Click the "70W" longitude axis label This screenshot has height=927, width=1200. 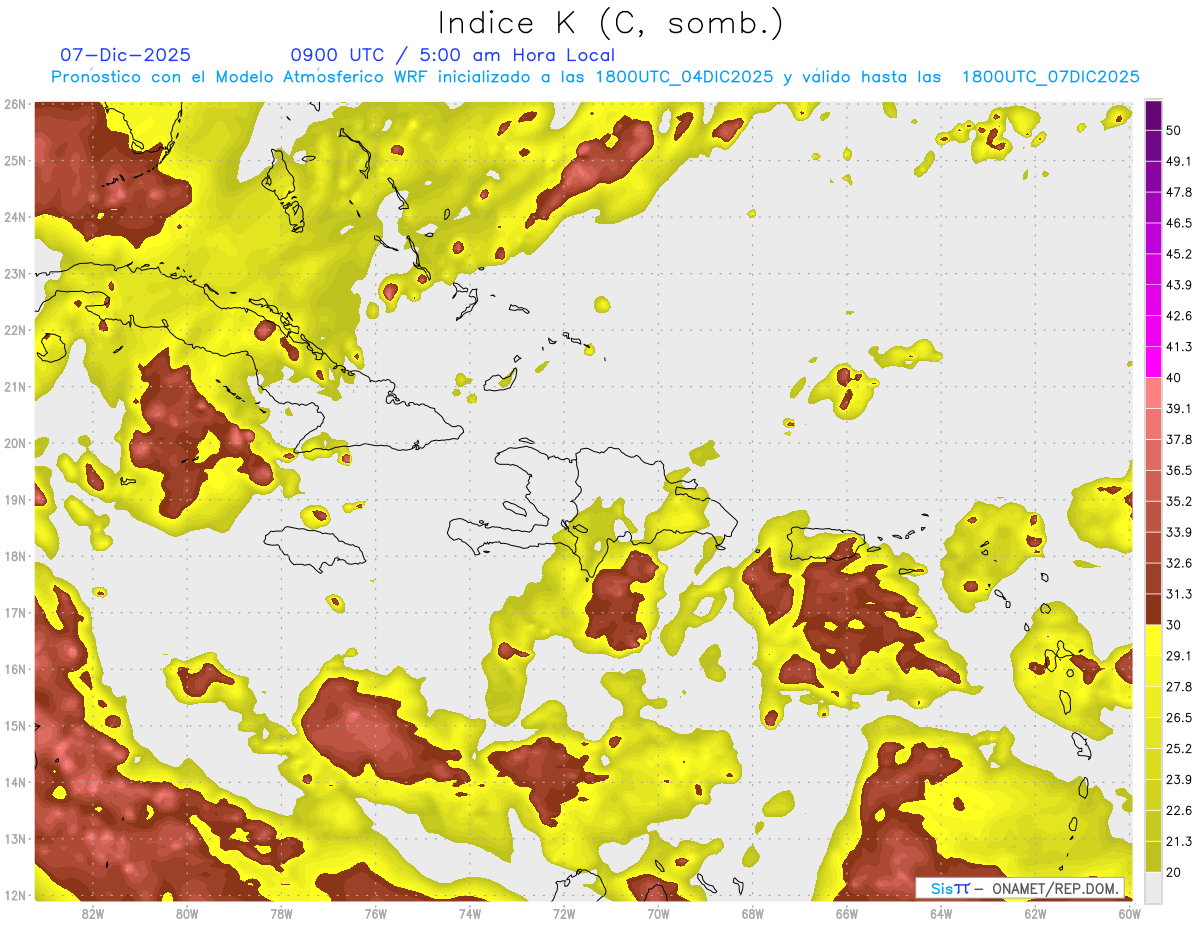pos(658,913)
